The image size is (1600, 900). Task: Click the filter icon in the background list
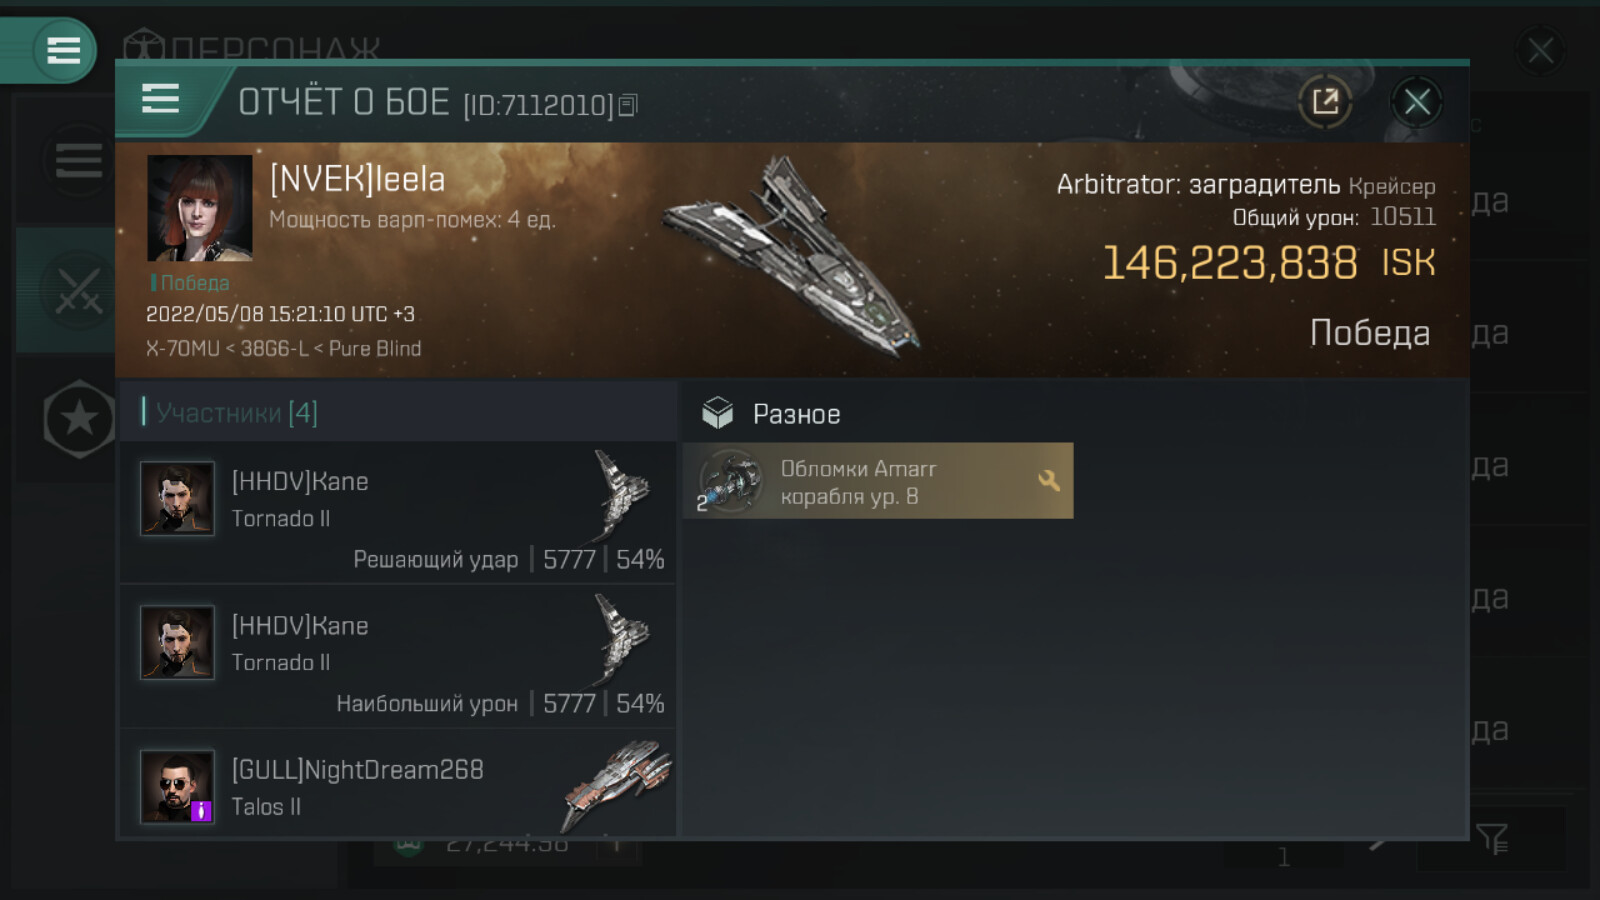[1492, 838]
